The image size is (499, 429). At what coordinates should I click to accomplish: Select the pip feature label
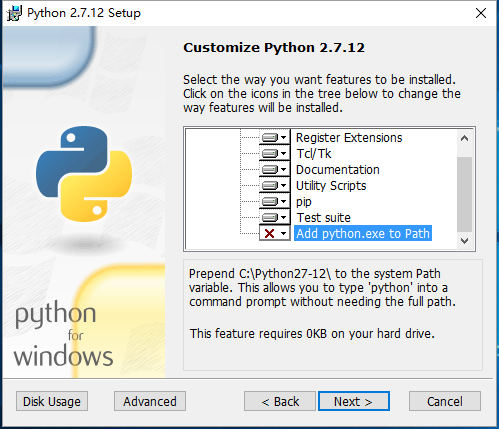click(x=304, y=202)
